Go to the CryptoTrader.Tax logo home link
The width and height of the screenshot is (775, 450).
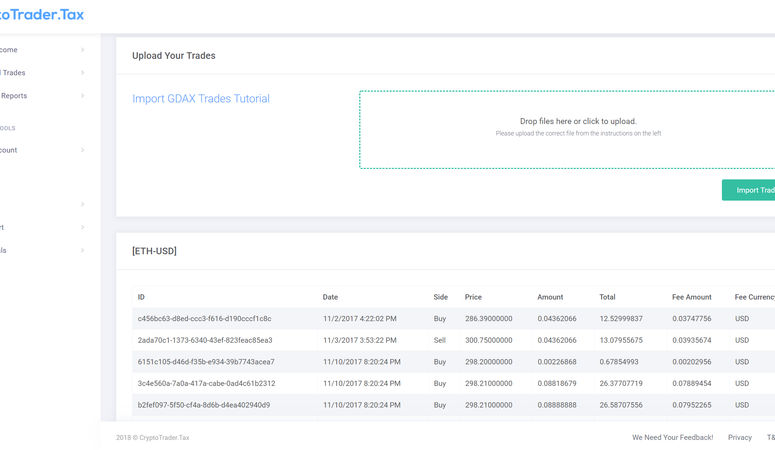pos(42,14)
